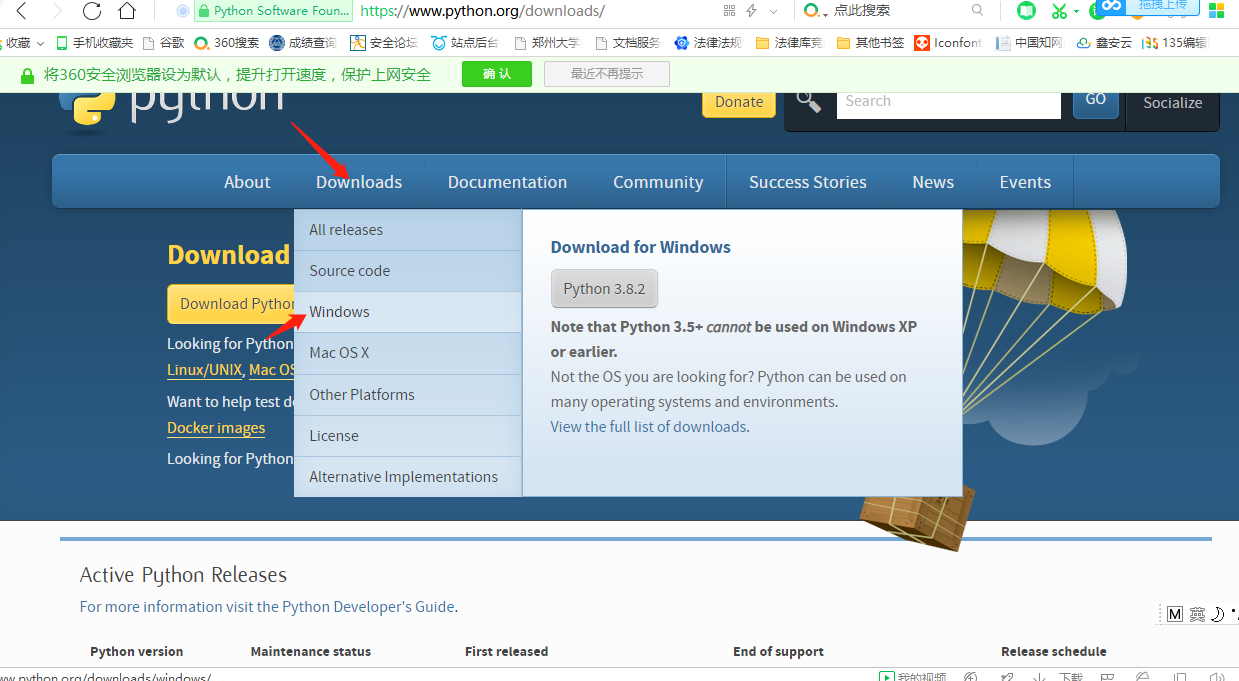
Task: Open the green scissors screenshot tool
Action: (x=1059, y=12)
